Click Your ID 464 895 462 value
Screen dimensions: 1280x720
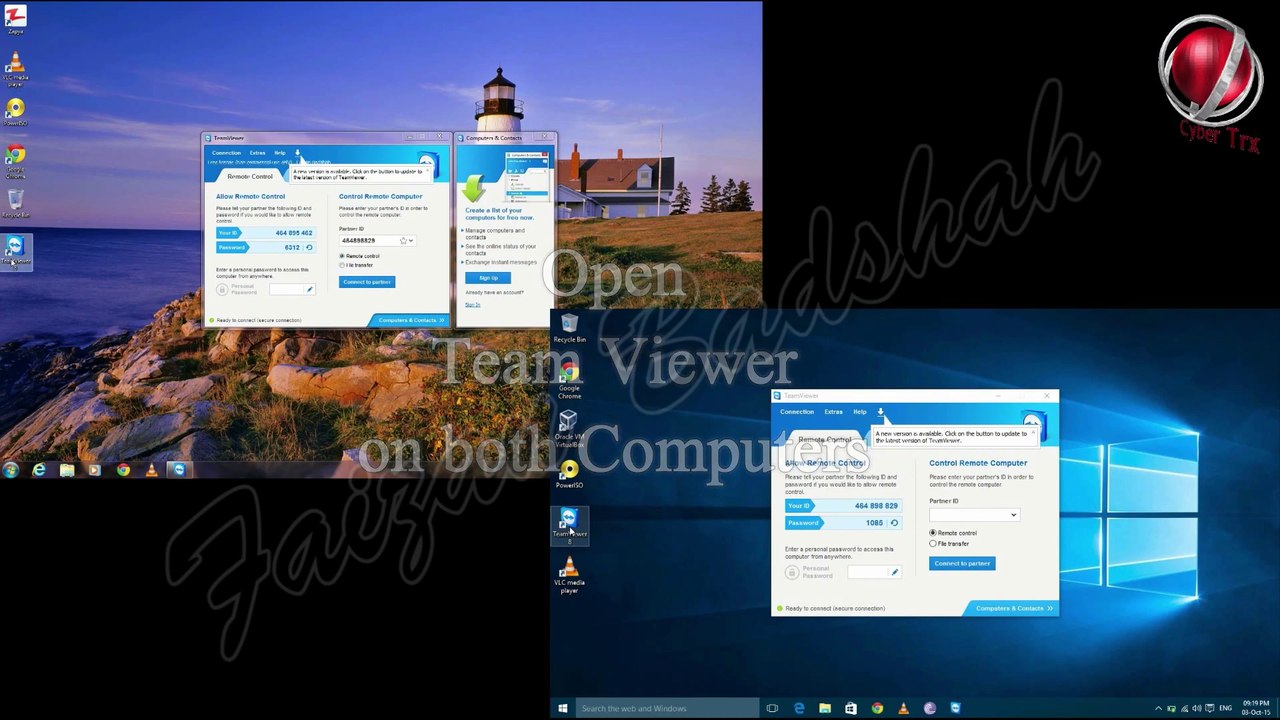coord(294,233)
